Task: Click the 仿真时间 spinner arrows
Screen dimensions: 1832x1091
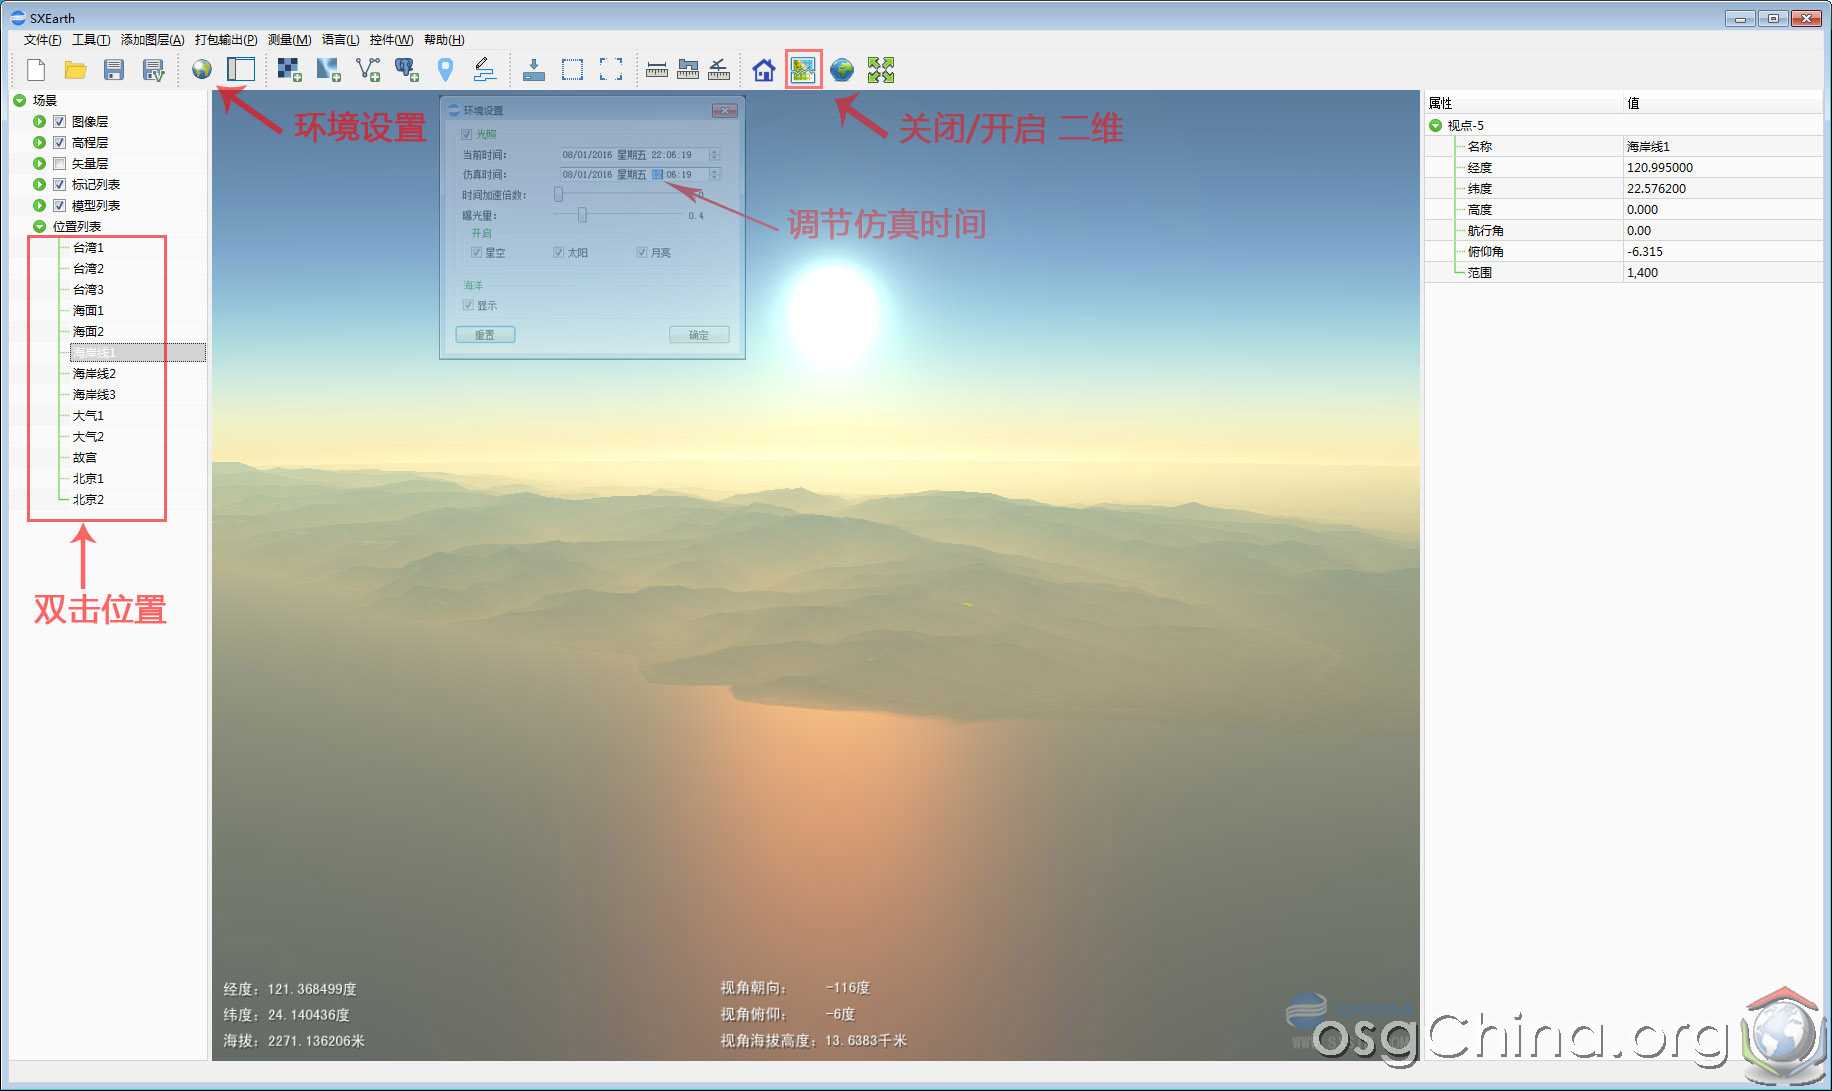Action: click(x=714, y=174)
